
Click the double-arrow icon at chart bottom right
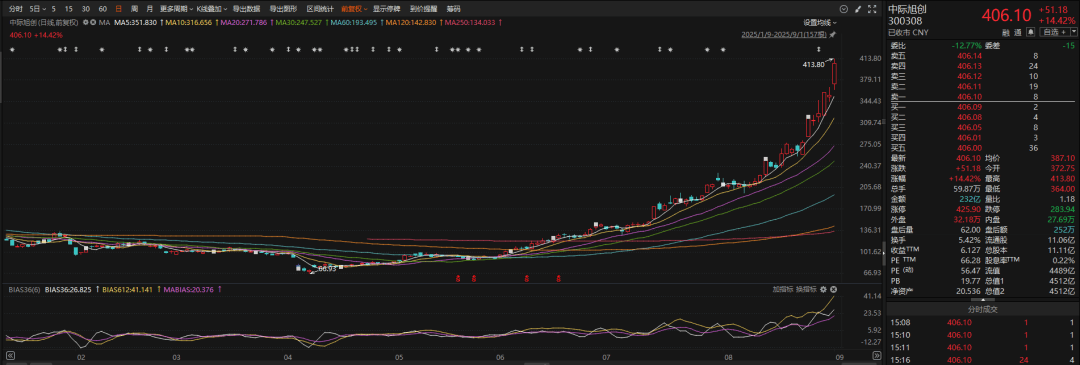tap(877, 355)
